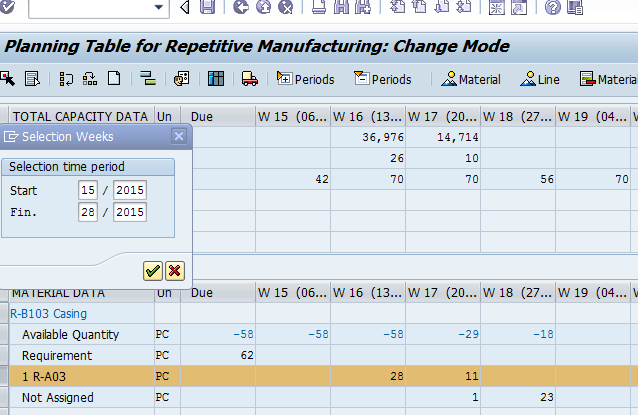Screen dimensions: 638x415
Task: Click the Requirement row label
Action: [x=57, y=356]
